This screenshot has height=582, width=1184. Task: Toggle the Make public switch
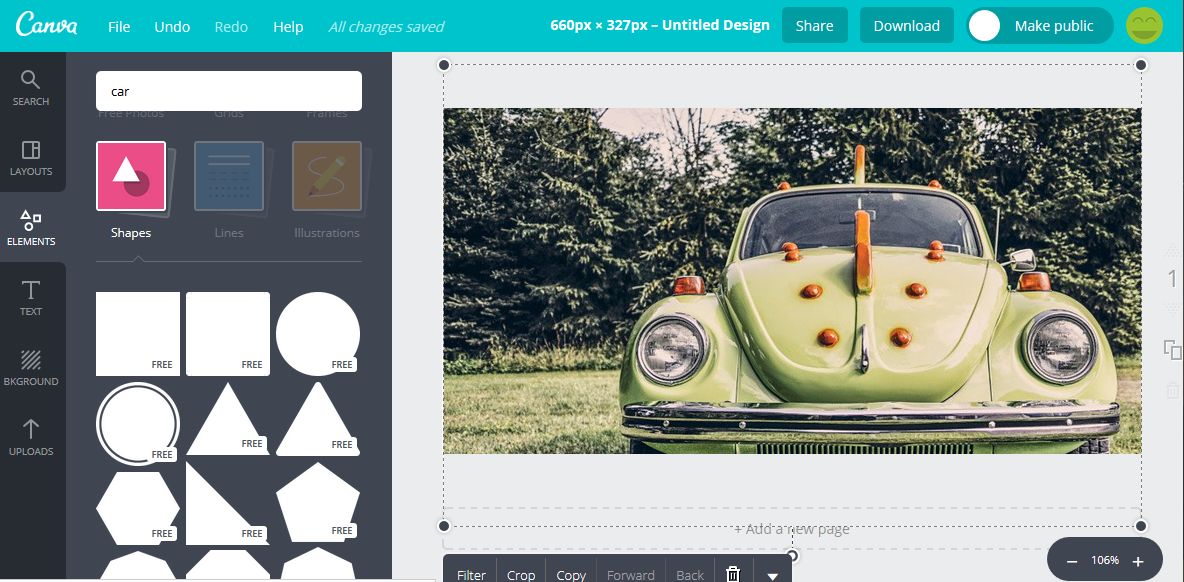tap(1040, 26)
